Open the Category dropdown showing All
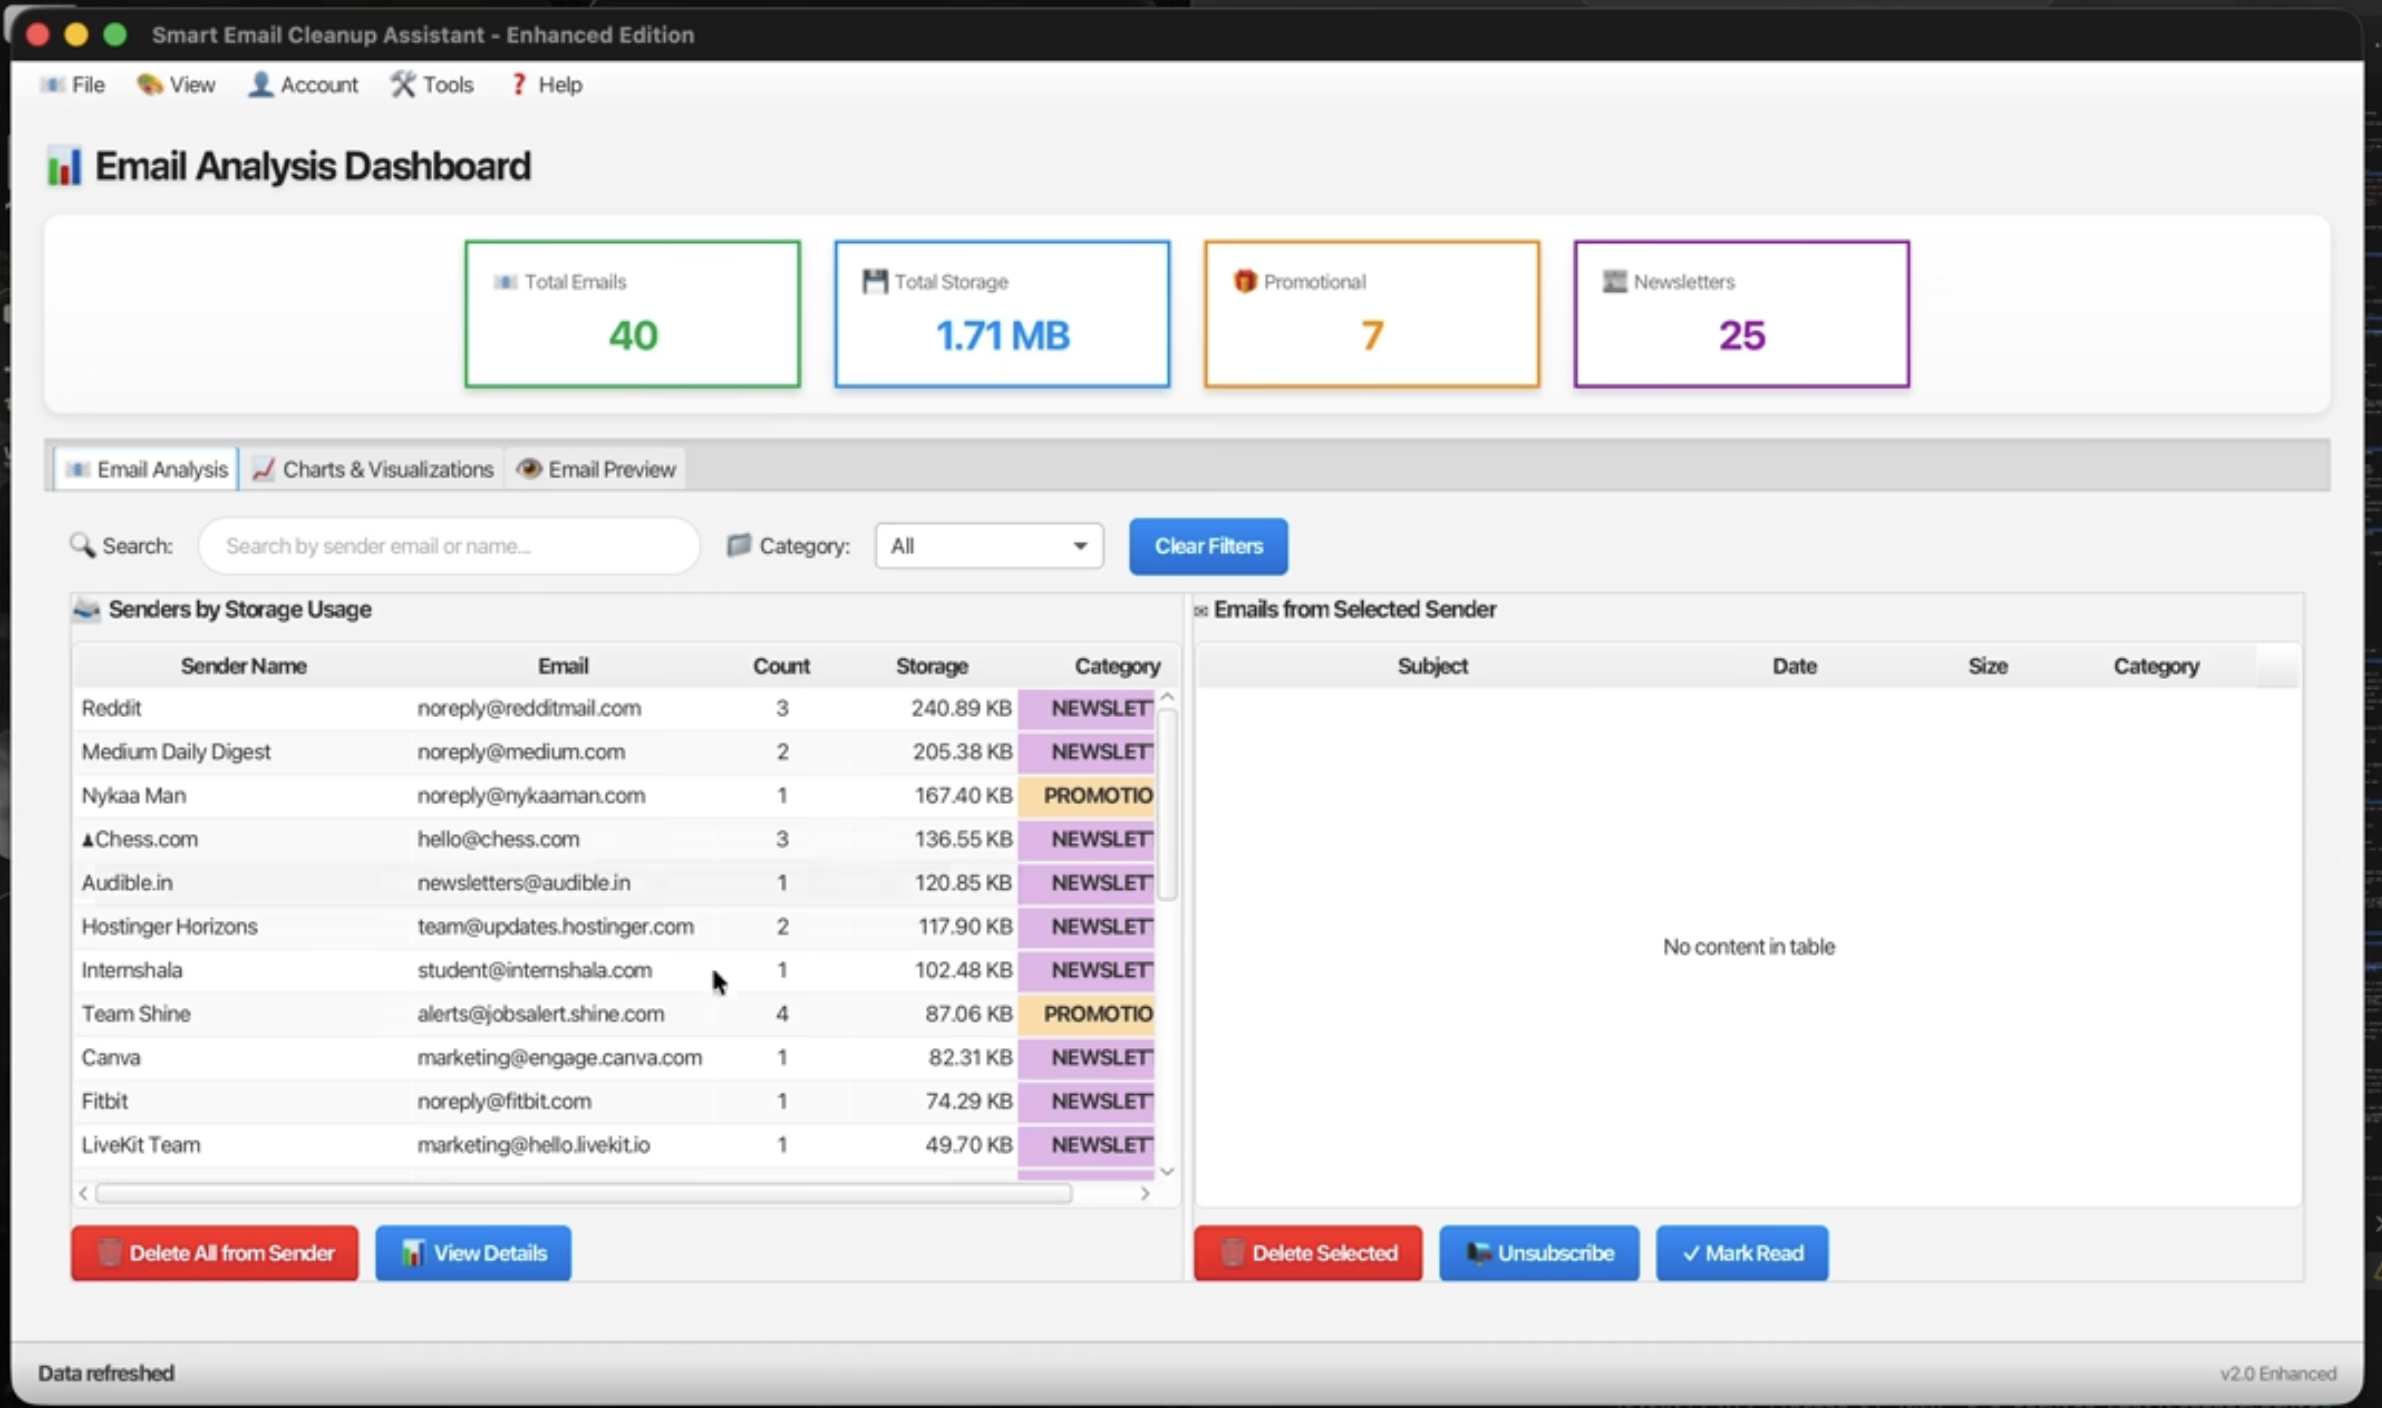The height and width of the screenshot is (1408, 2382). click(x=989, y=546)
